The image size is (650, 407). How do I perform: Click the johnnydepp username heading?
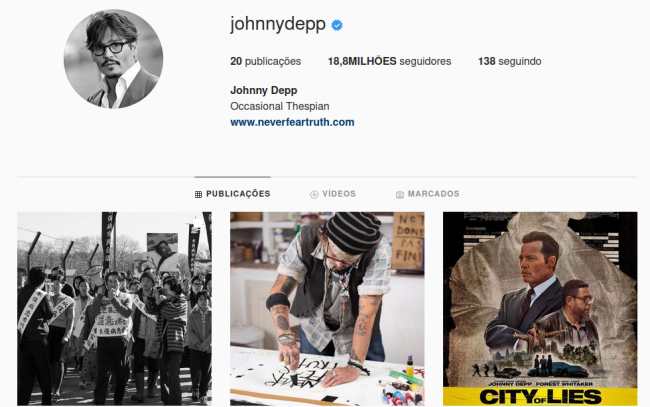[x=278, y=24]
